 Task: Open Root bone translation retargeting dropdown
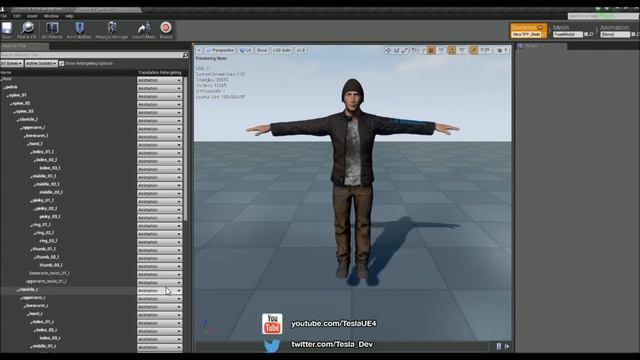[160, 80]
